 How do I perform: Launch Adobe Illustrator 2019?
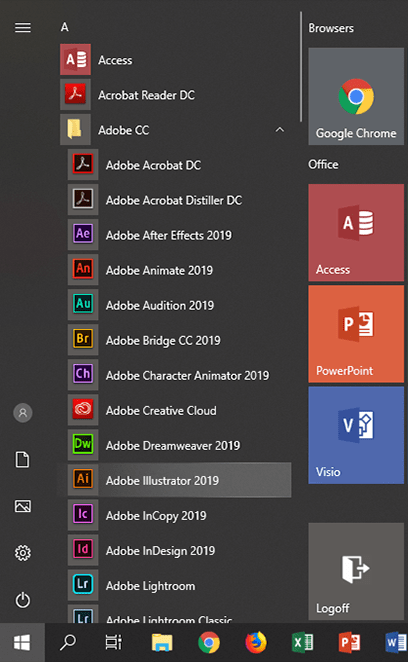pos(175,480)
